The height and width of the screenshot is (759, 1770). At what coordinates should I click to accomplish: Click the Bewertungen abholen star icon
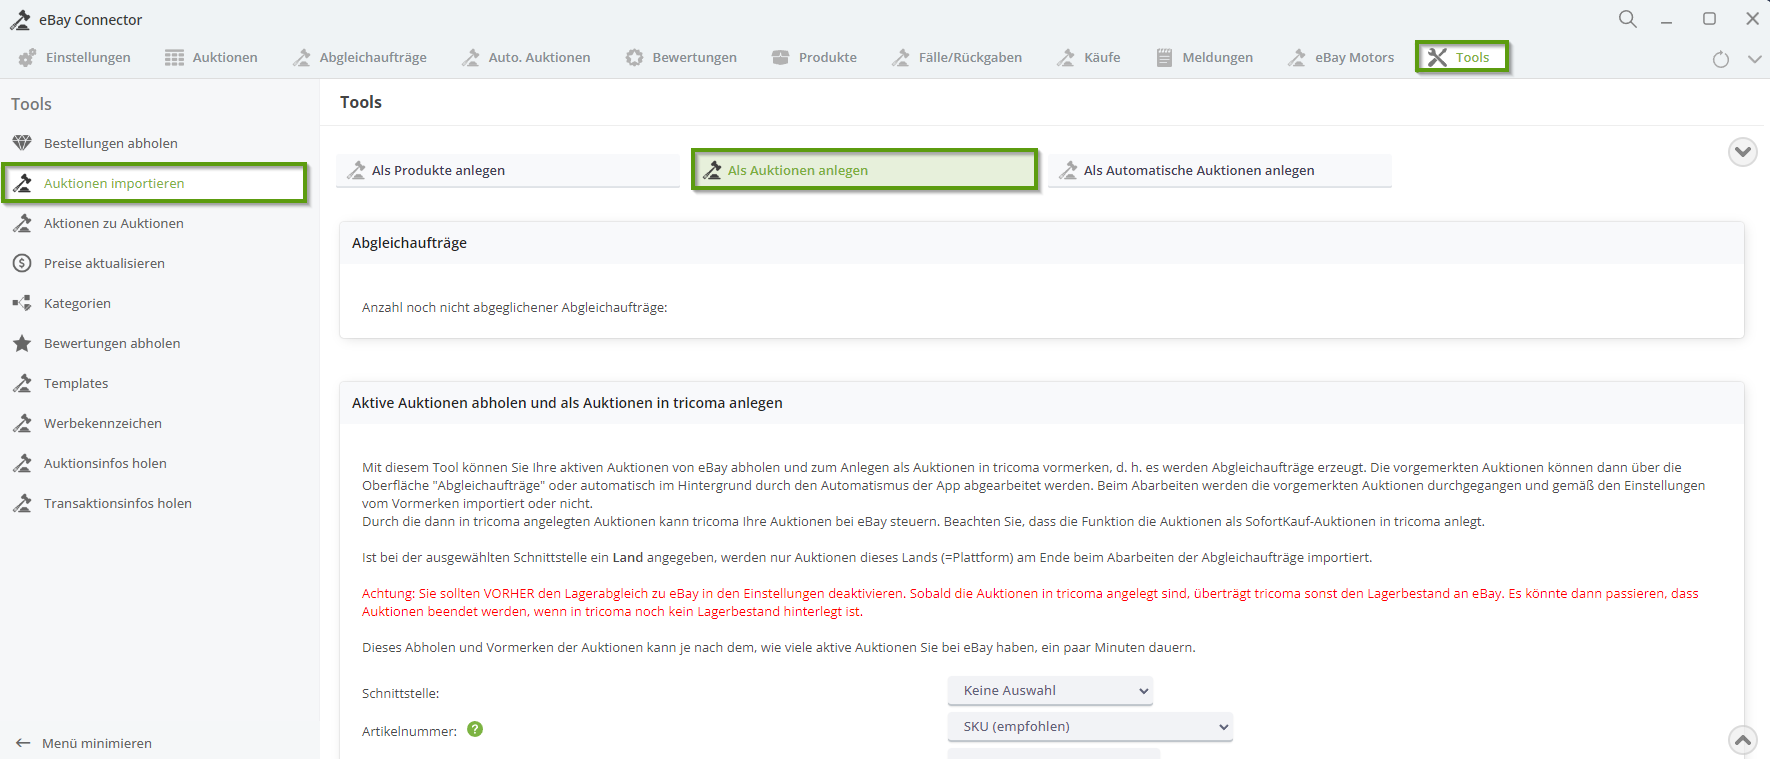22,343
